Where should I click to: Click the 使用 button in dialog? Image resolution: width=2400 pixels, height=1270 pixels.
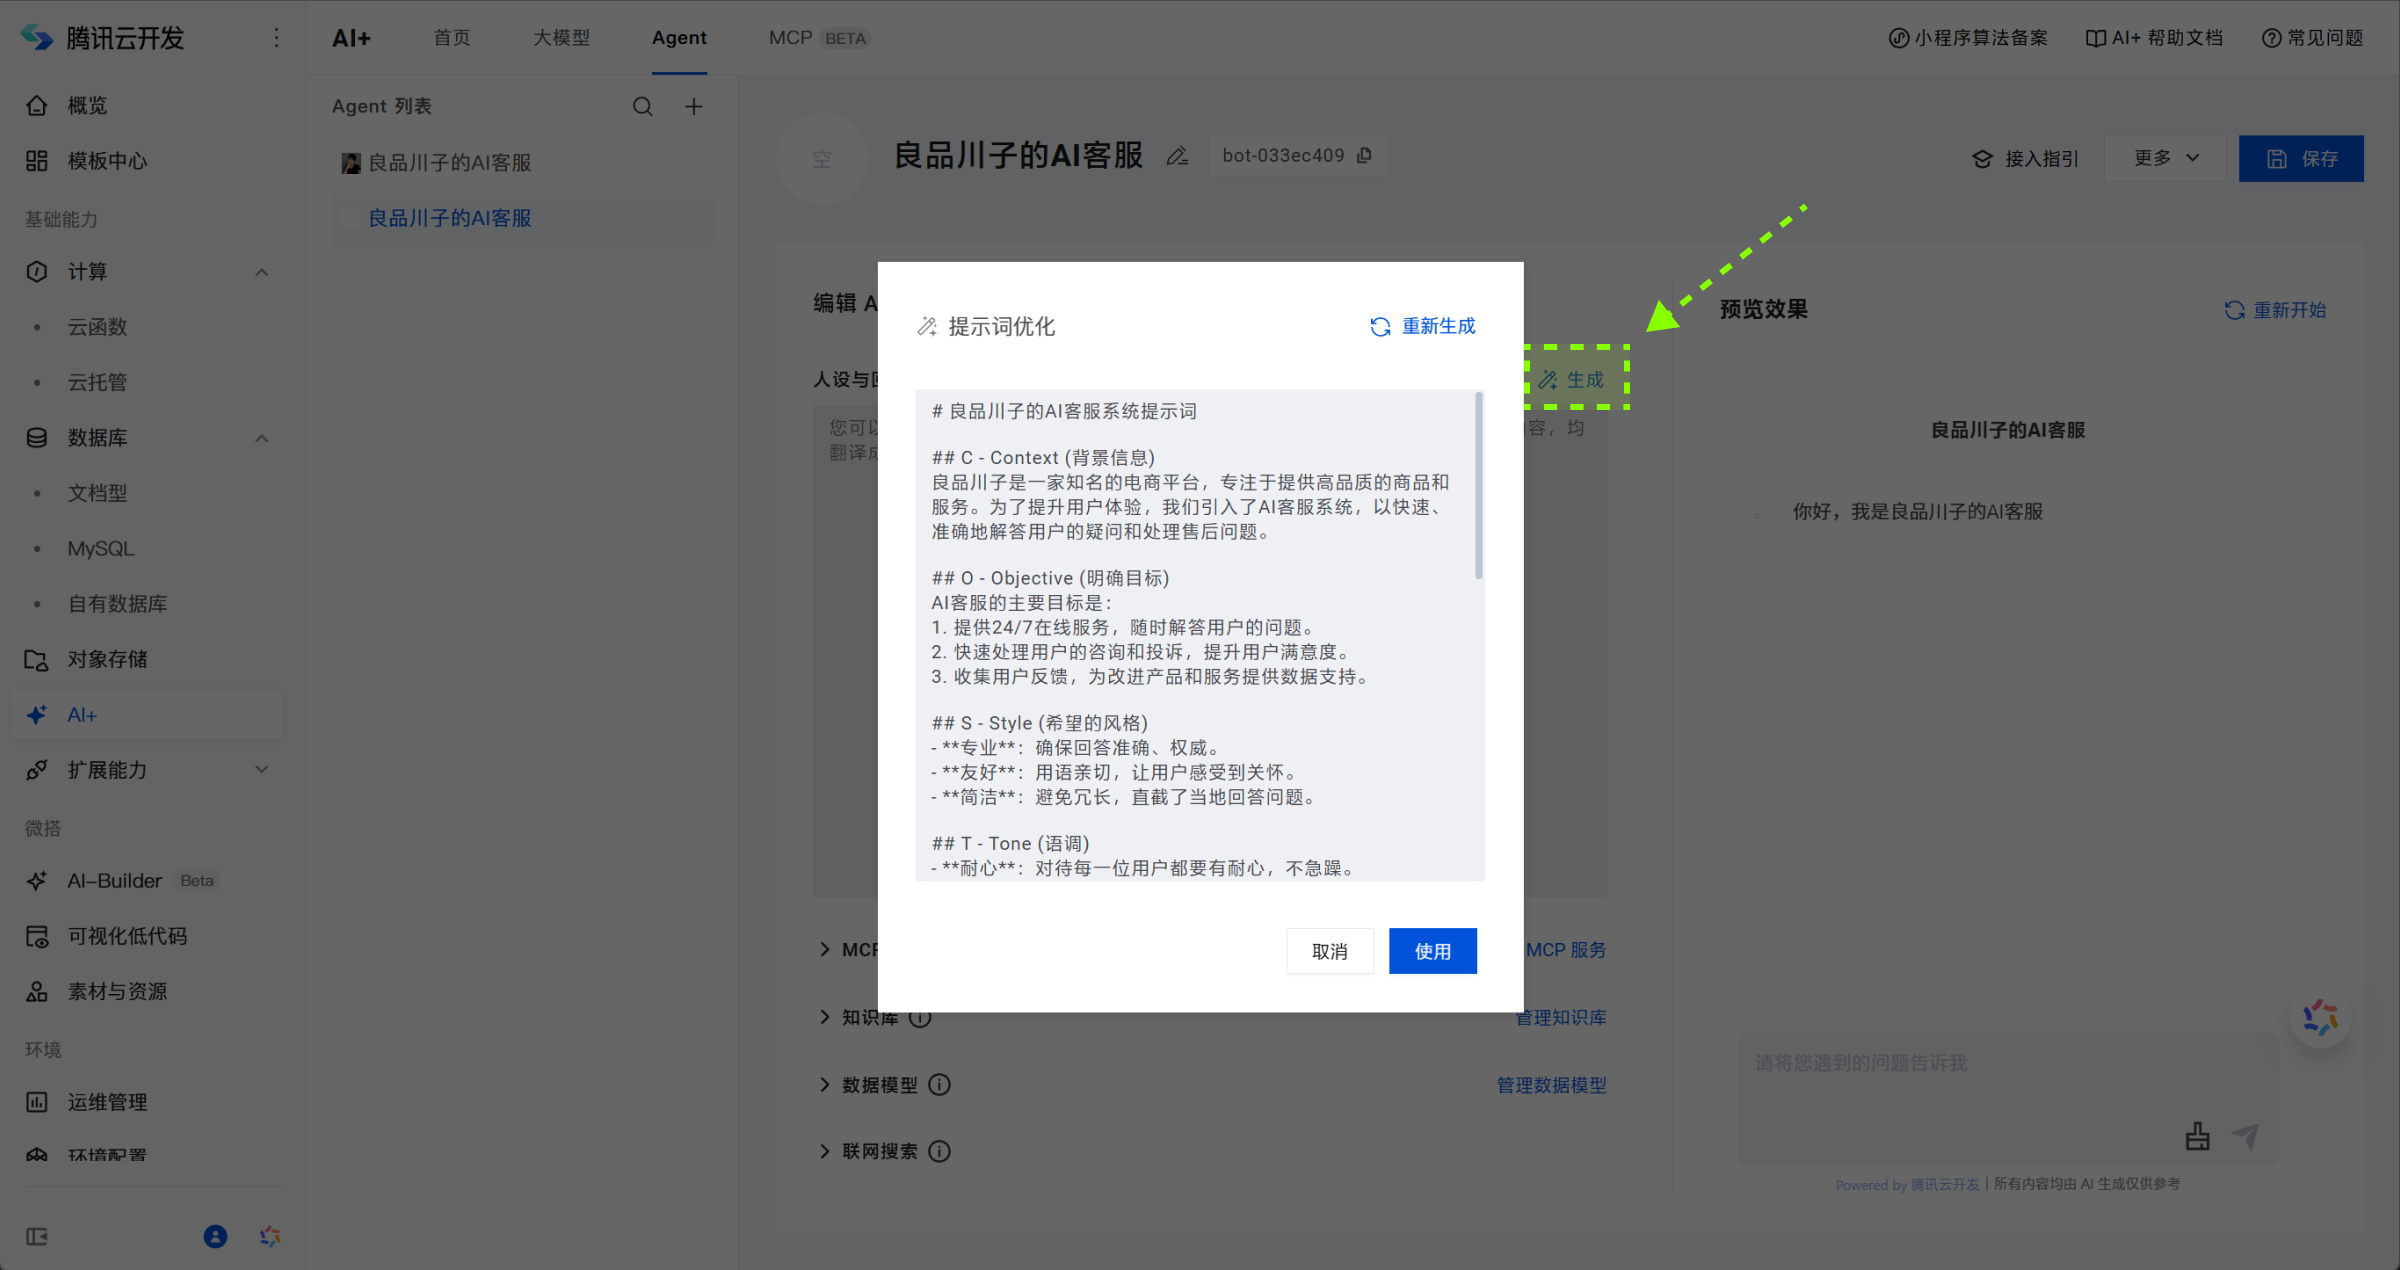click(1432, 951)
